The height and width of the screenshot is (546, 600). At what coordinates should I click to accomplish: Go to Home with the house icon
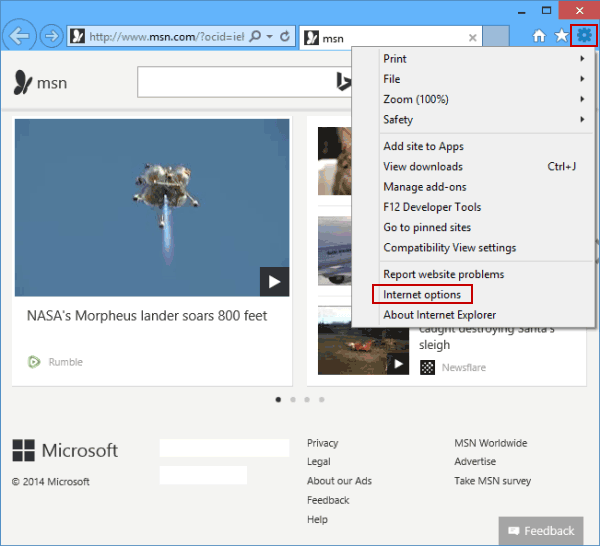pos(539,36)
